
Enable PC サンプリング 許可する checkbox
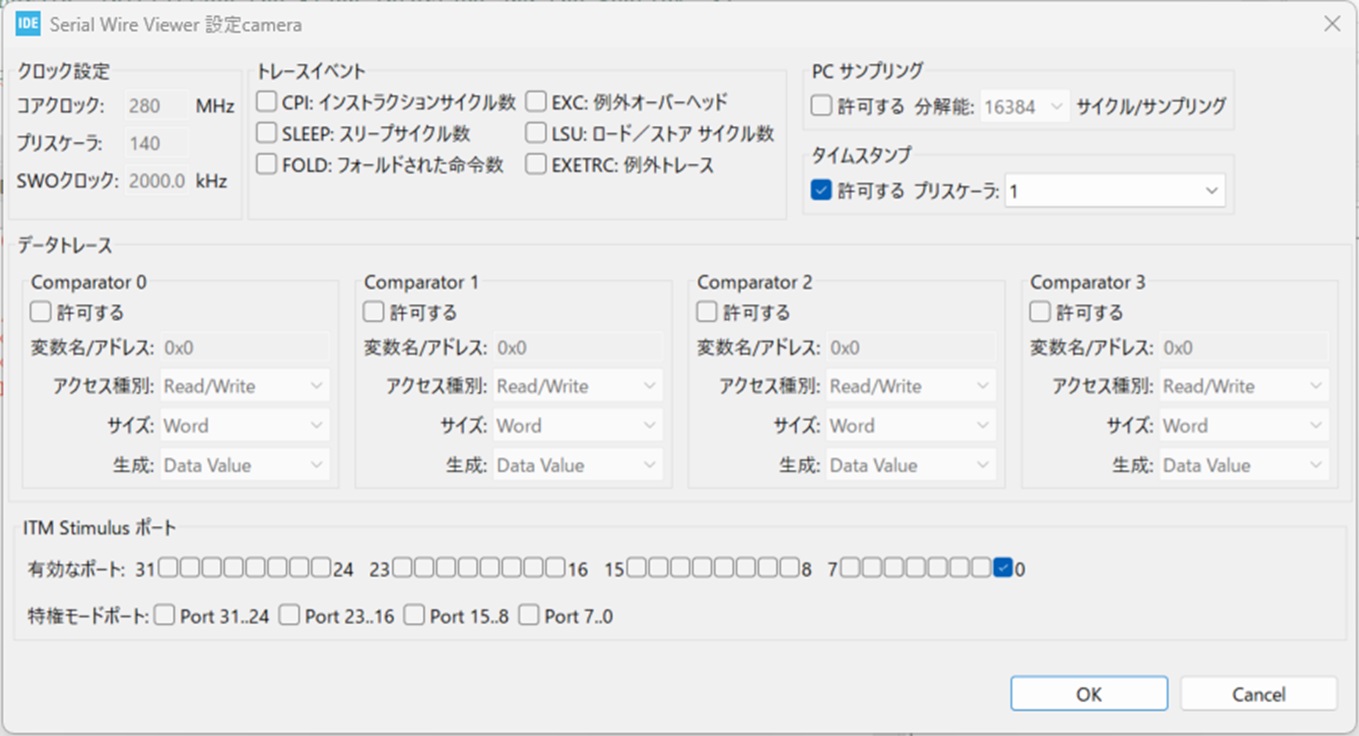point(821,105)
